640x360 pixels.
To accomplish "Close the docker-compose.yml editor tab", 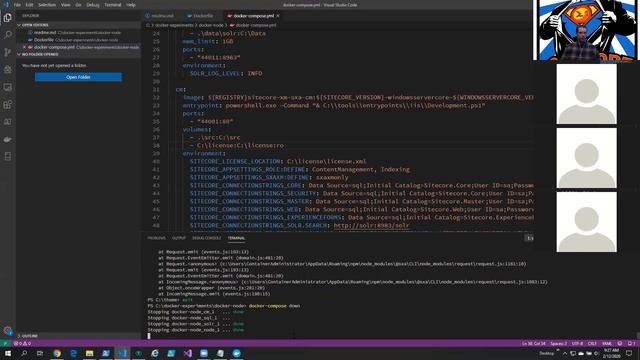I will coord(278,16).
